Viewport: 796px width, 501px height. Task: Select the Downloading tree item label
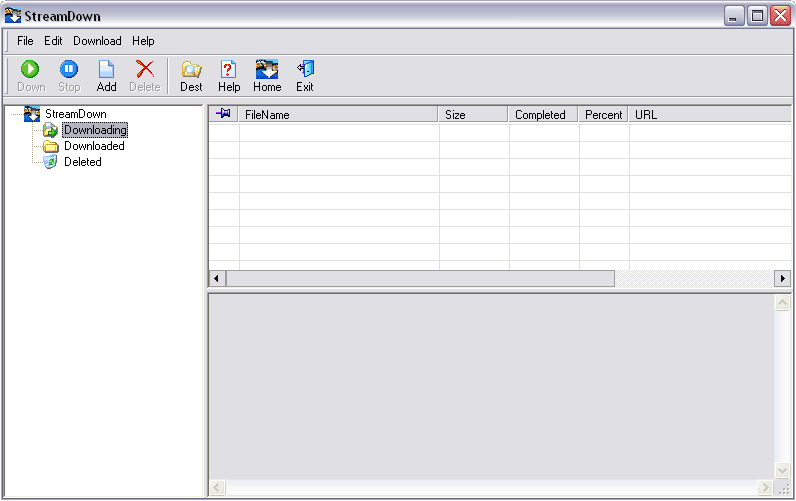click(95, 130)
